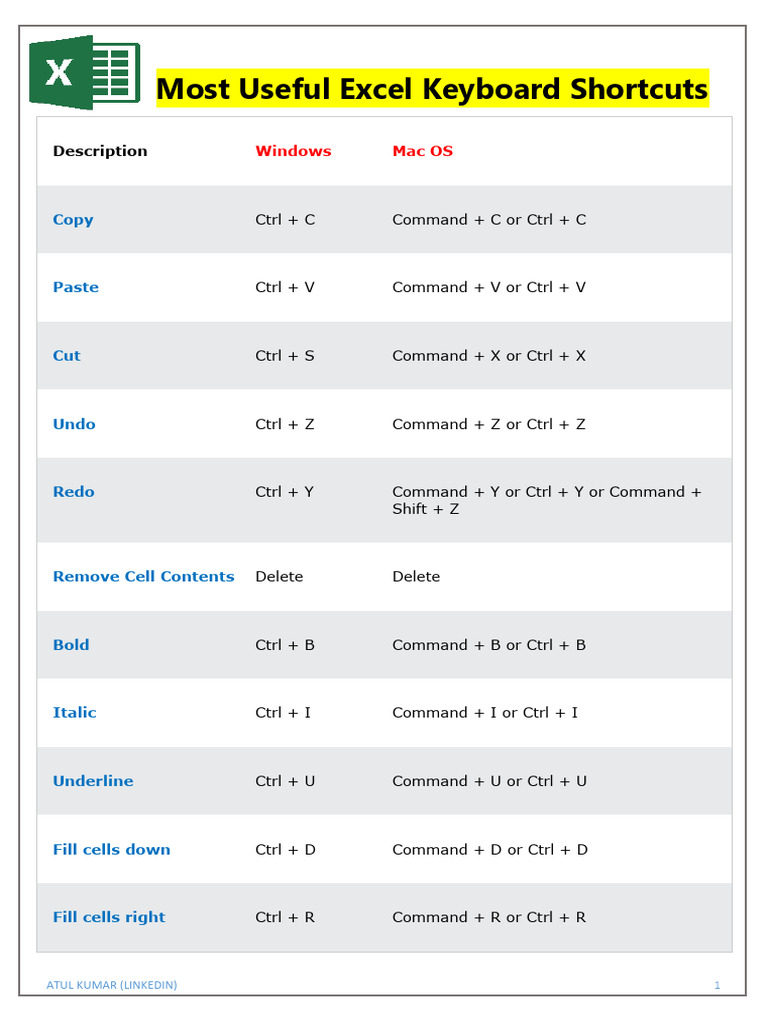The image size is (768, 1024).
Task: Click the 'Underline' row label
Action: point(93,781)
